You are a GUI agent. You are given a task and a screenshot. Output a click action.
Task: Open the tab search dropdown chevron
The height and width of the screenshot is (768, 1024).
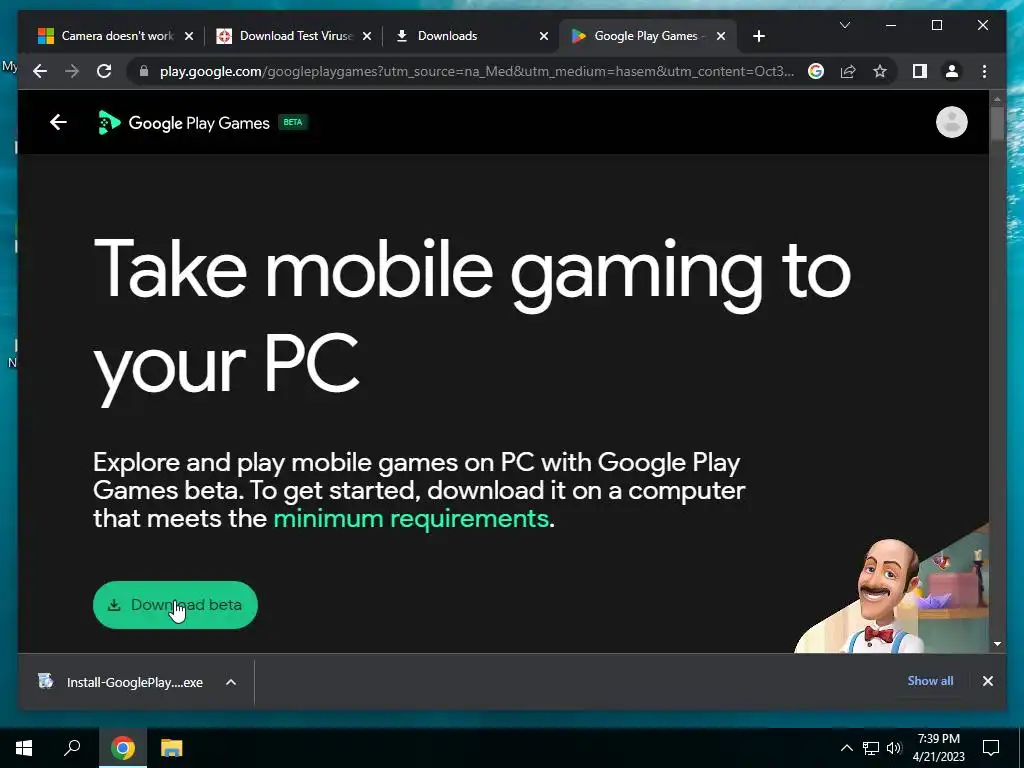[x=844, y=25]
